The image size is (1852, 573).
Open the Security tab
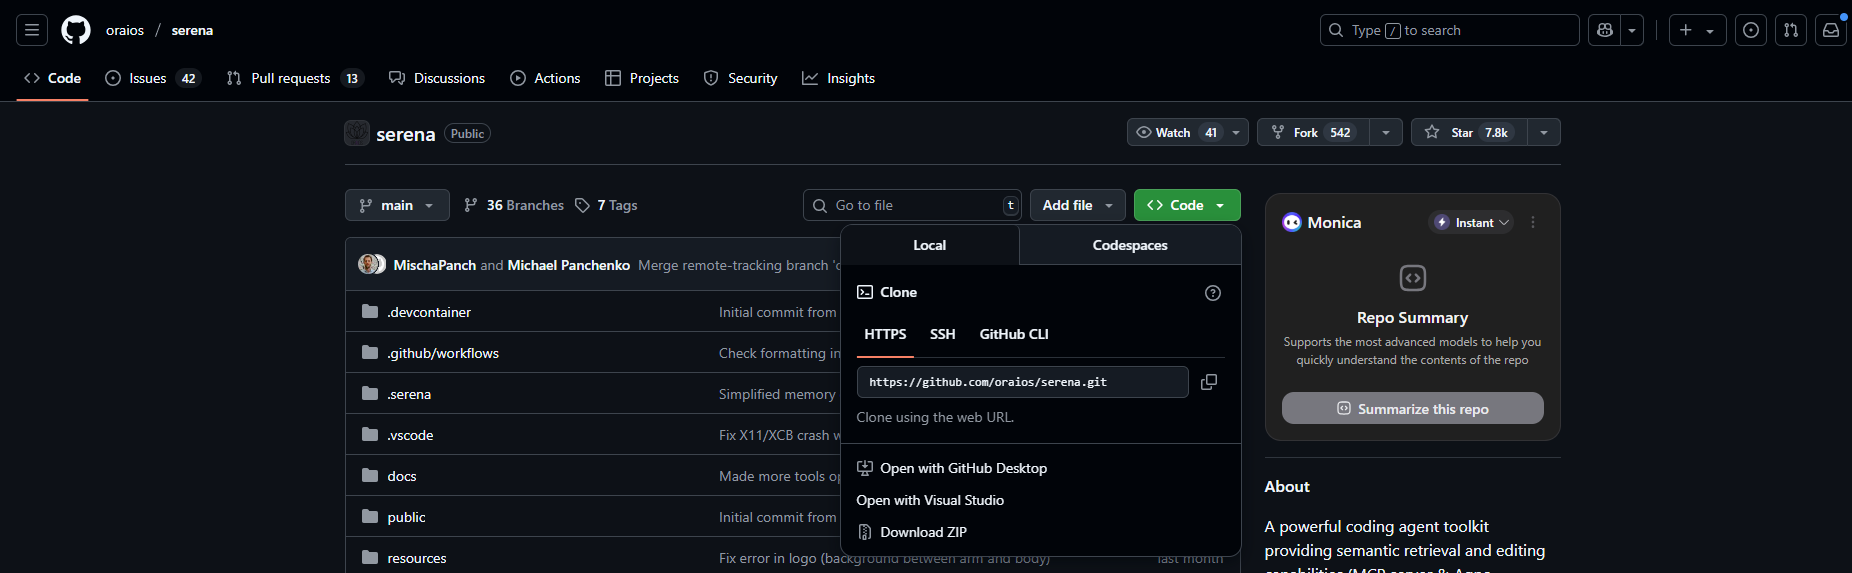(x=741, y=78)
